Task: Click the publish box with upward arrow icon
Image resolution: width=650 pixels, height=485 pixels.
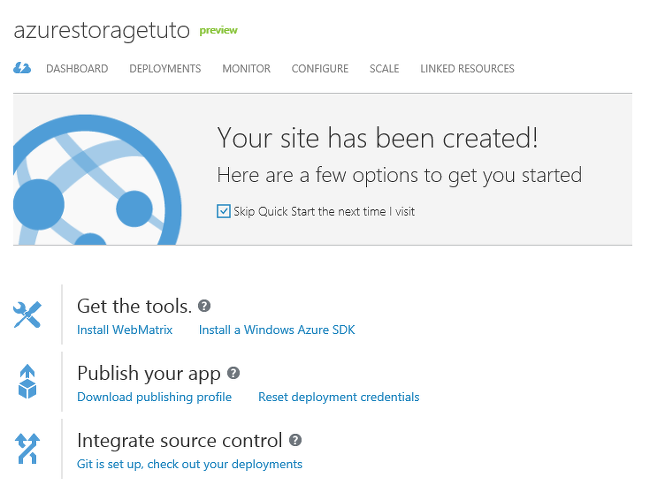Action: click(x=27, y=381)
